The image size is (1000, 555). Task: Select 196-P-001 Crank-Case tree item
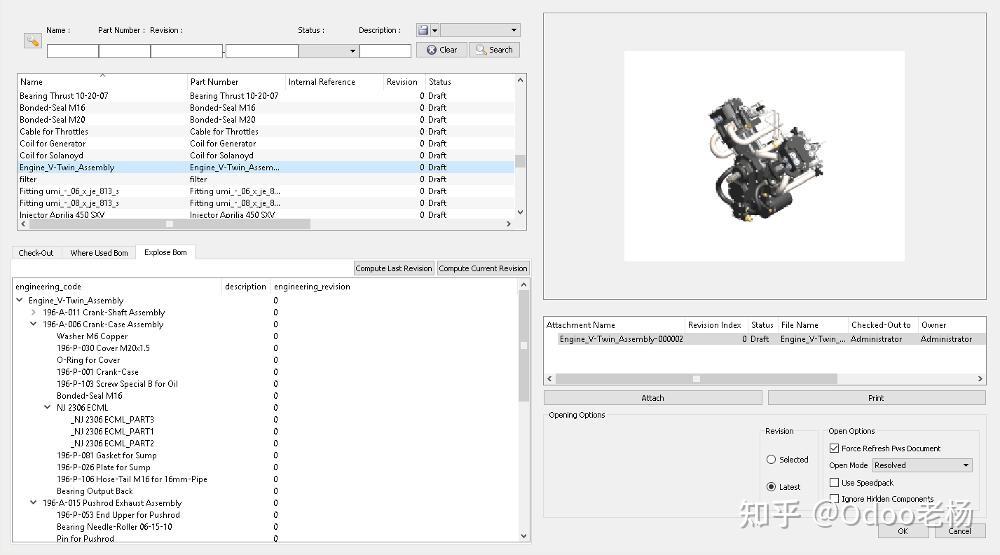click(97, 372)
